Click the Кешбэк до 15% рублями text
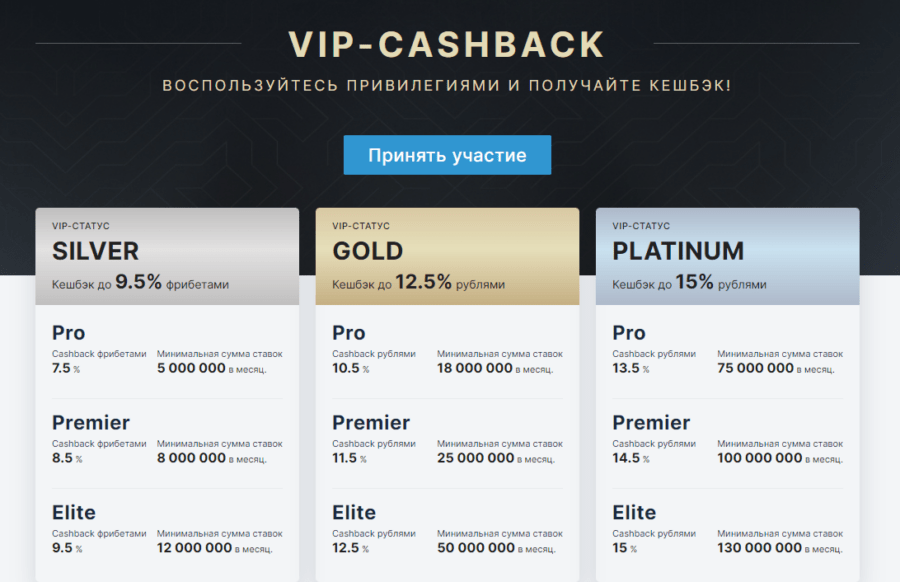The image size is (900, 582). pyautogui.click(x=689, y=283)
